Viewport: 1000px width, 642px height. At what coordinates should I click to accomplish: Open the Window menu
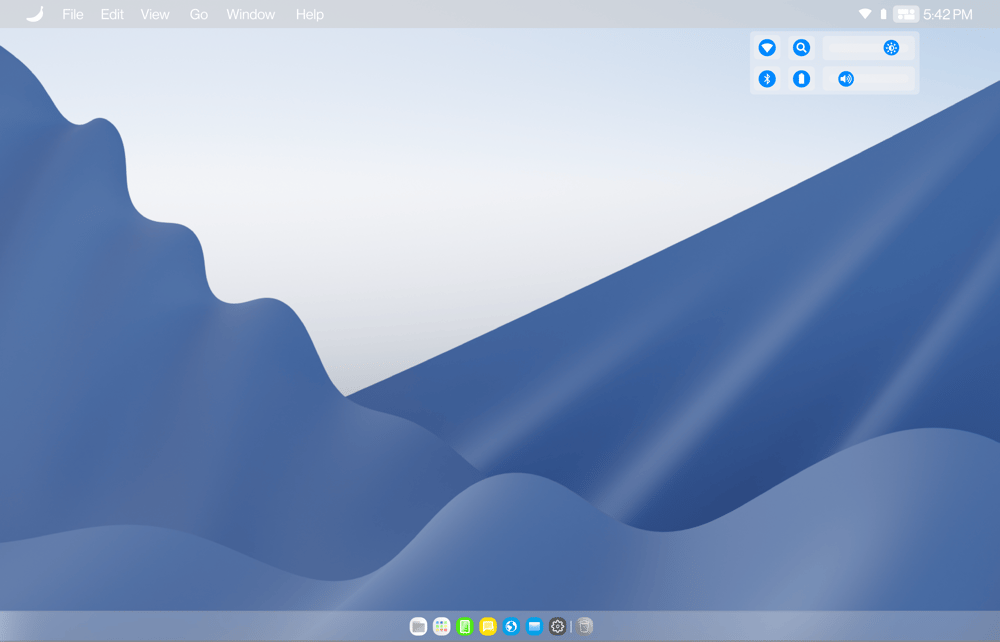pos(251,14)
